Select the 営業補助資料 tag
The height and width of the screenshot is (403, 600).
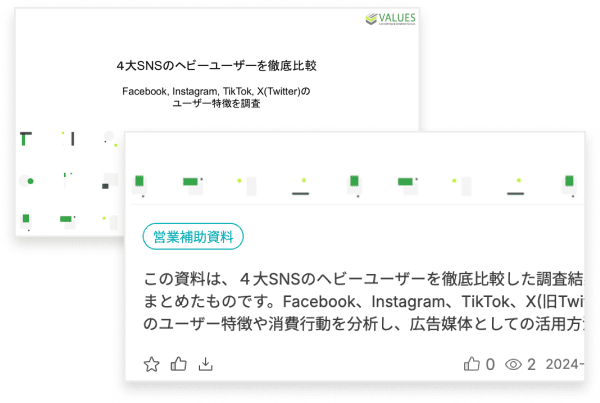point(193,237)
